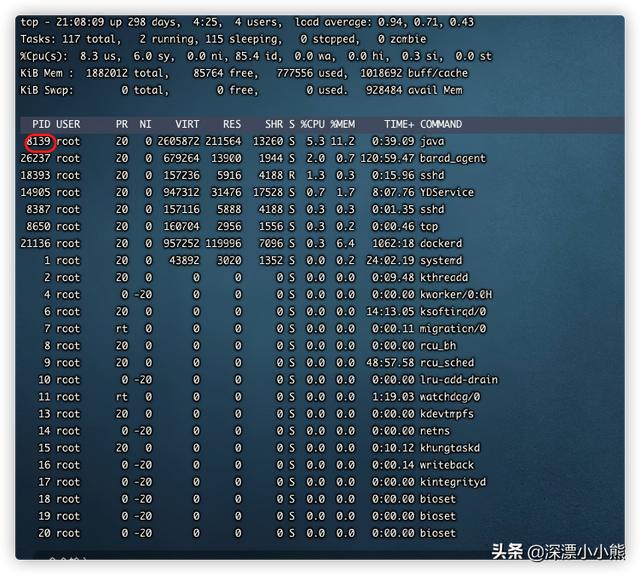Screen dimensions: 640x575
Task: Click the VIRT column header
Action: 187,124
